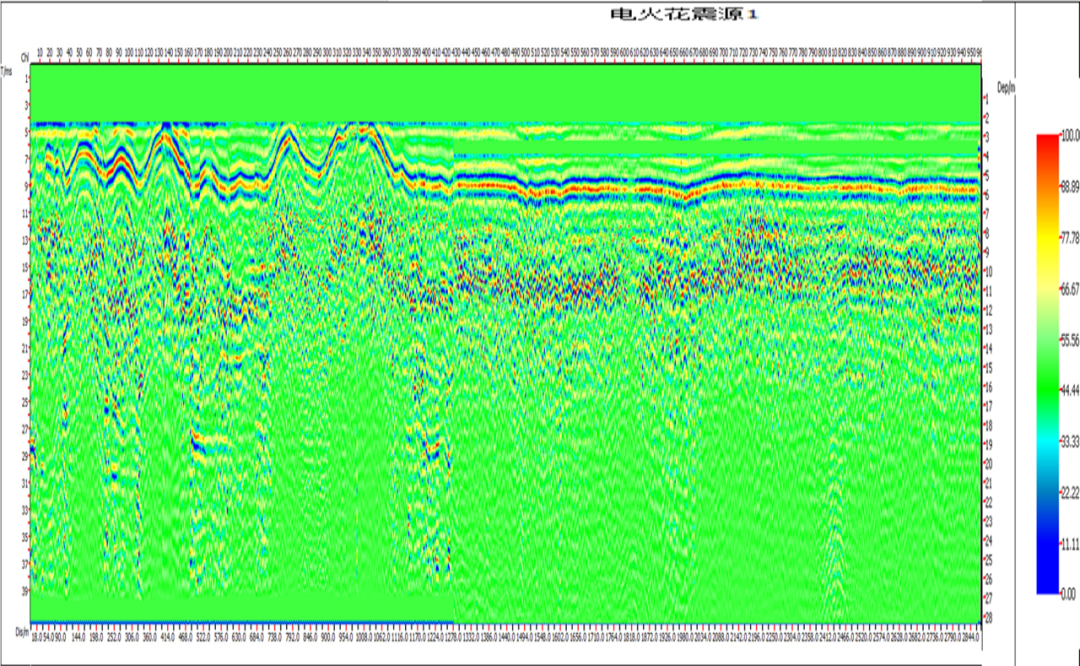
Task: Click channel 100 tick on top axis
Action: click(129, 52)
